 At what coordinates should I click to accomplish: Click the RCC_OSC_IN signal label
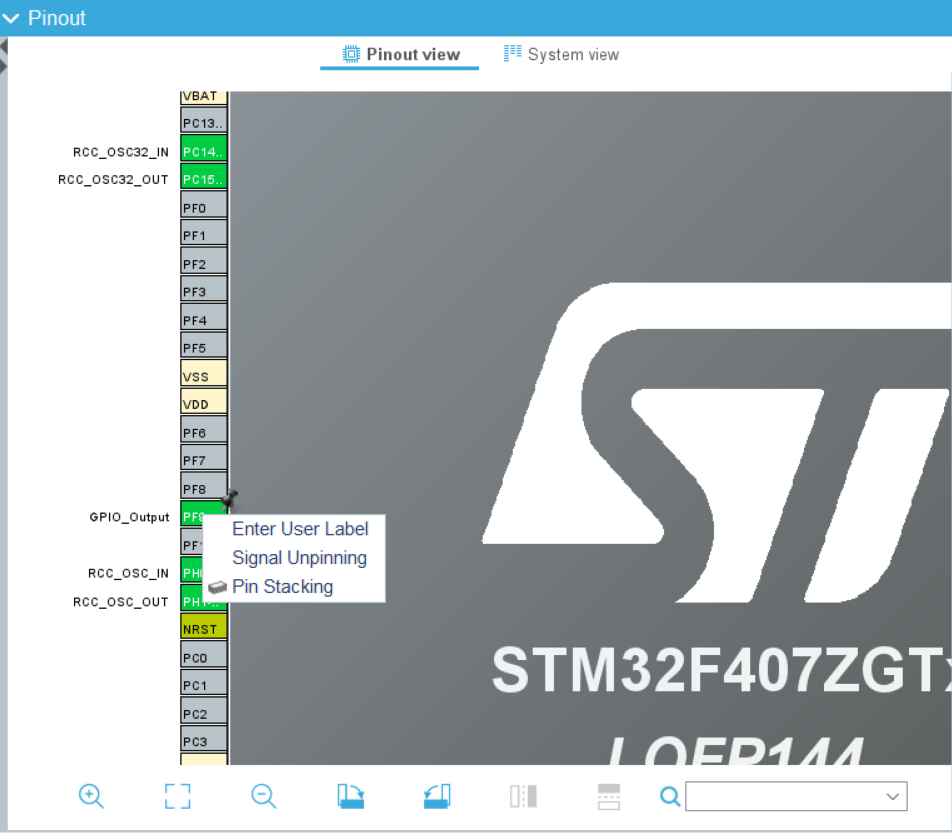128,573
